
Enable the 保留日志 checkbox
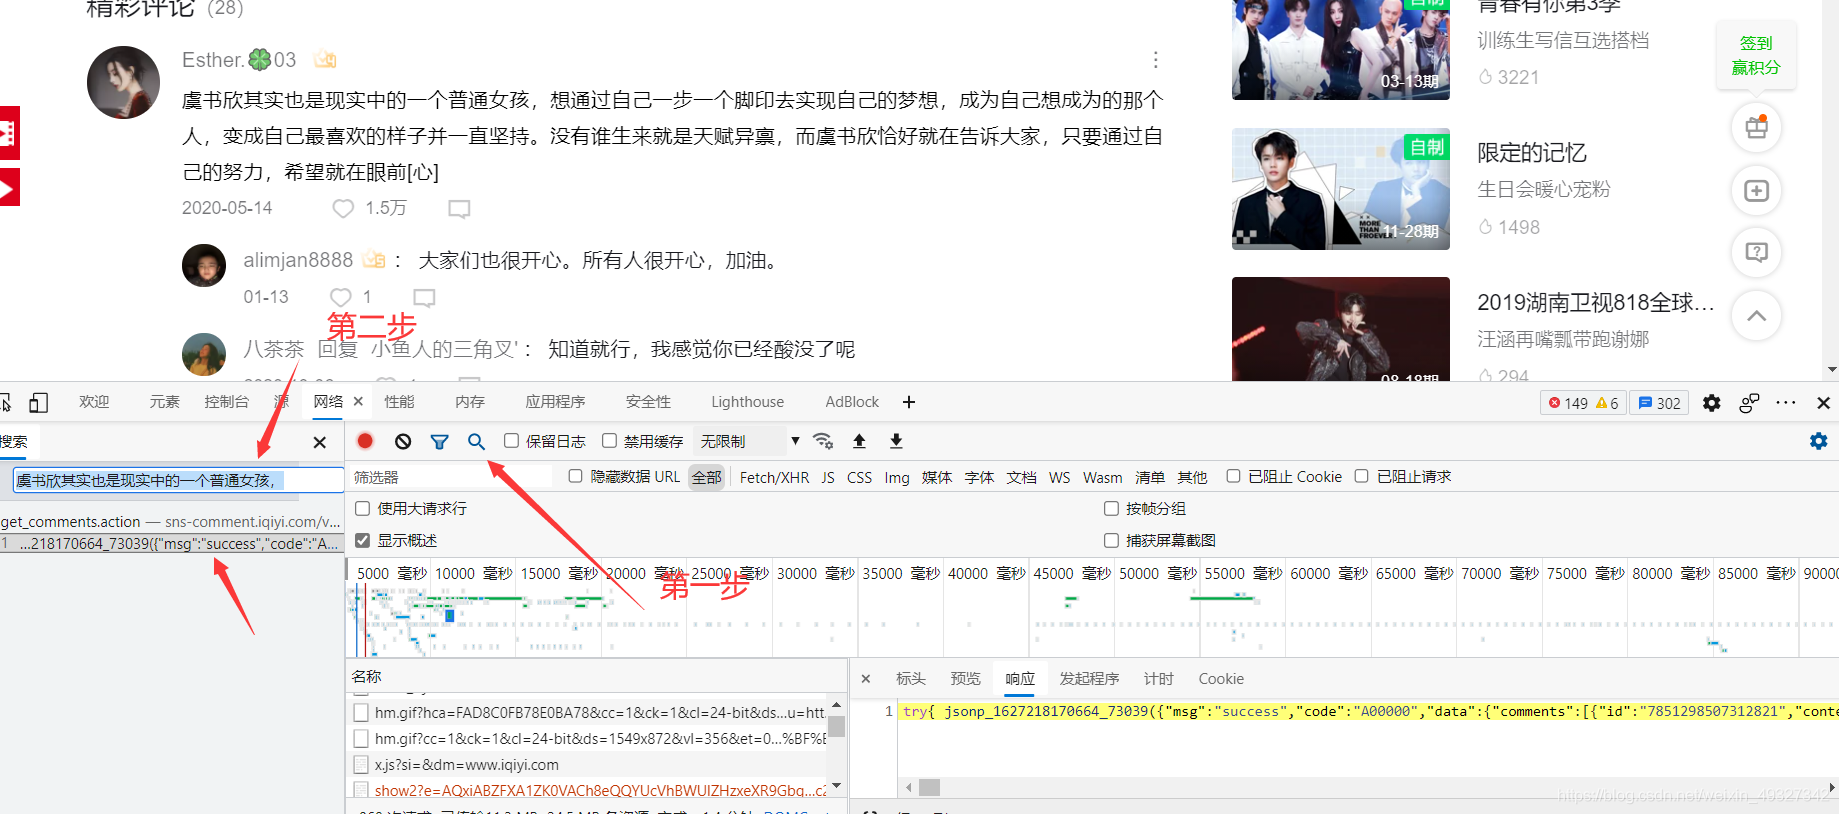(511, 441)
